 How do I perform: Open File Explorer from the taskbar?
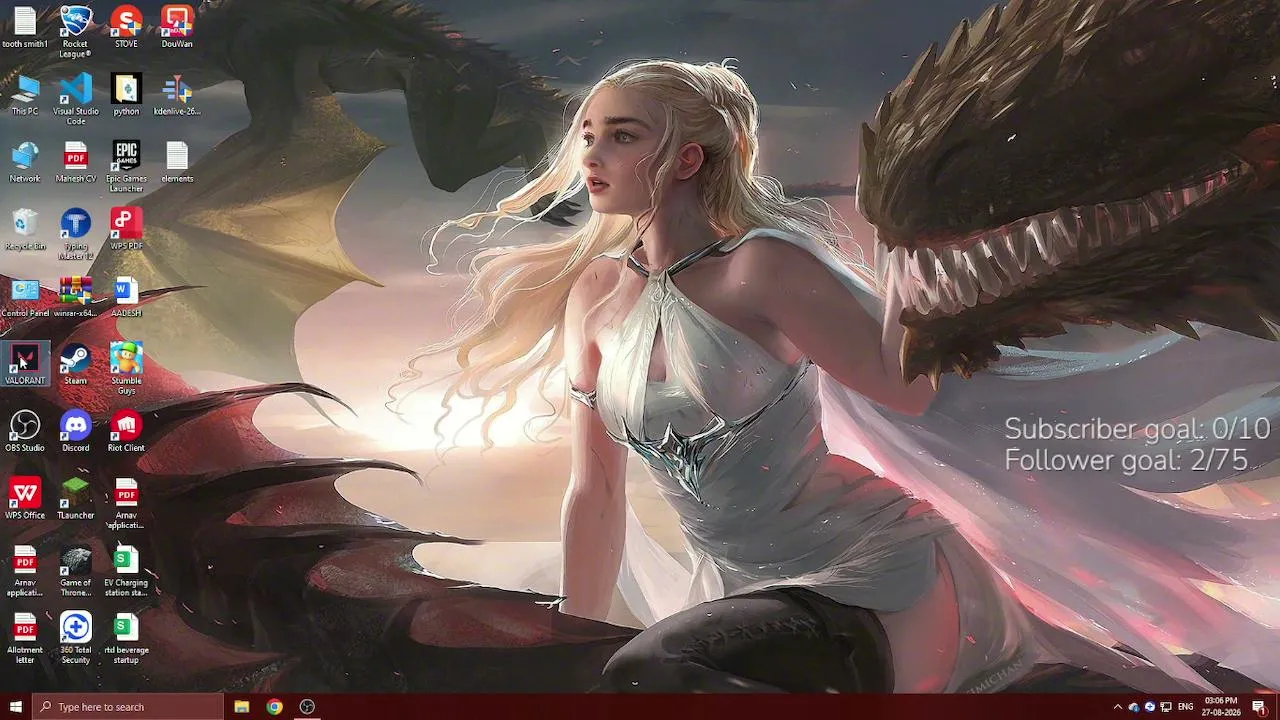[241, 707]
